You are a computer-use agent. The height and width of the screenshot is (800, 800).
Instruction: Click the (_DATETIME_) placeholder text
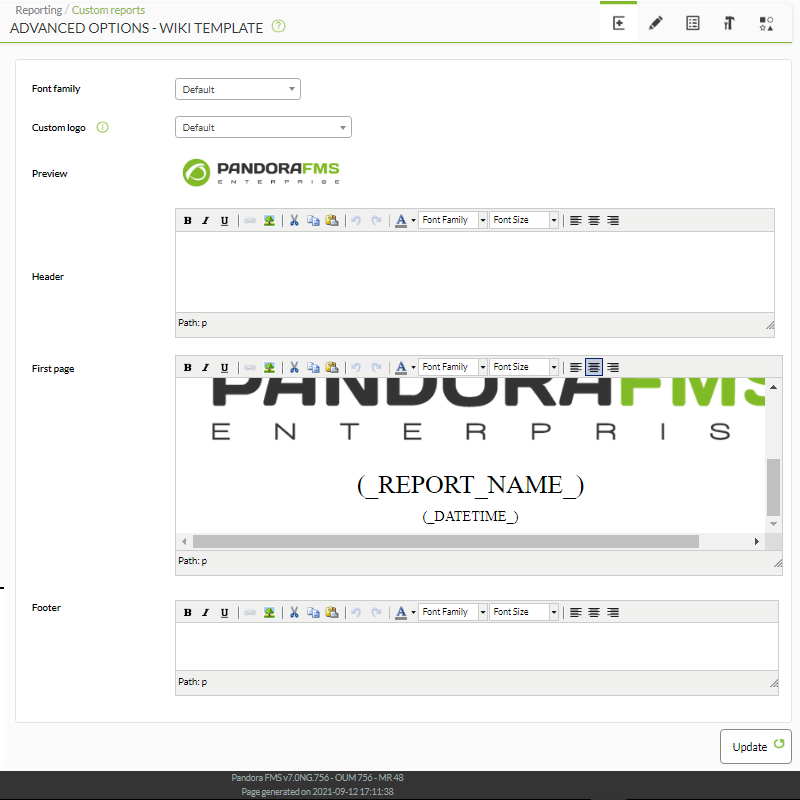[470, 516]
